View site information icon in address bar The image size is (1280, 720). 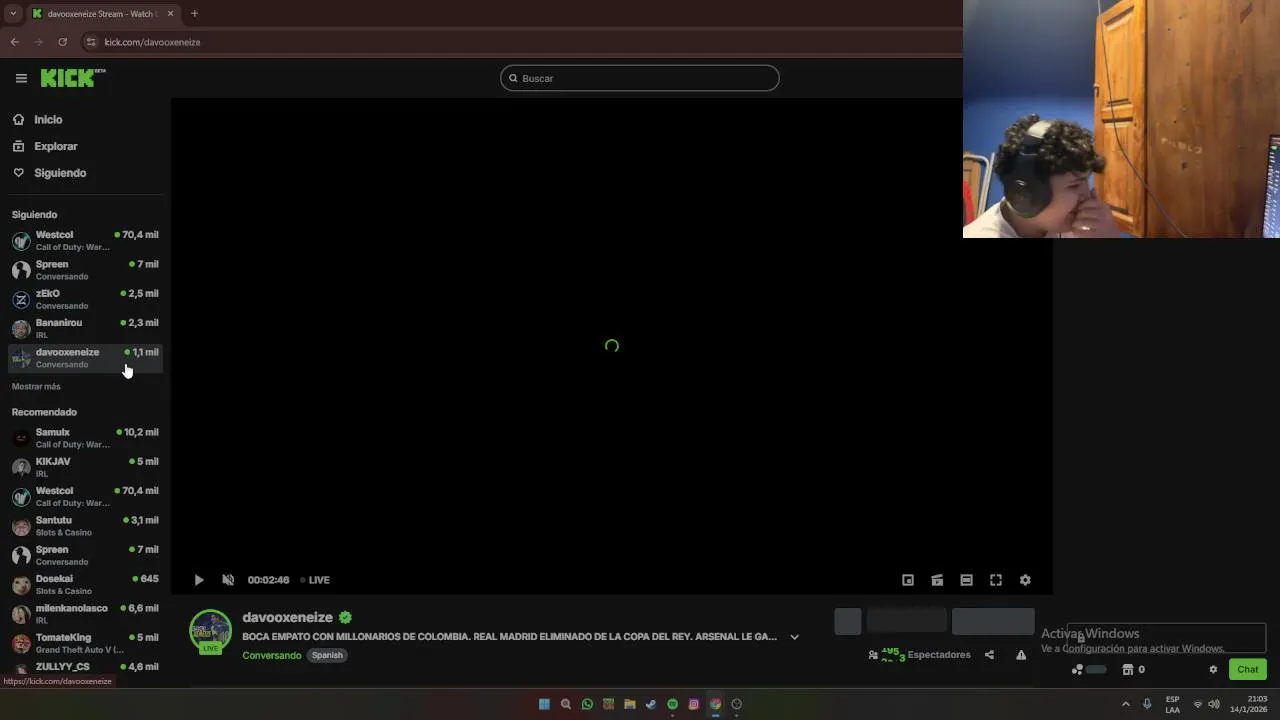pos(90,42)
